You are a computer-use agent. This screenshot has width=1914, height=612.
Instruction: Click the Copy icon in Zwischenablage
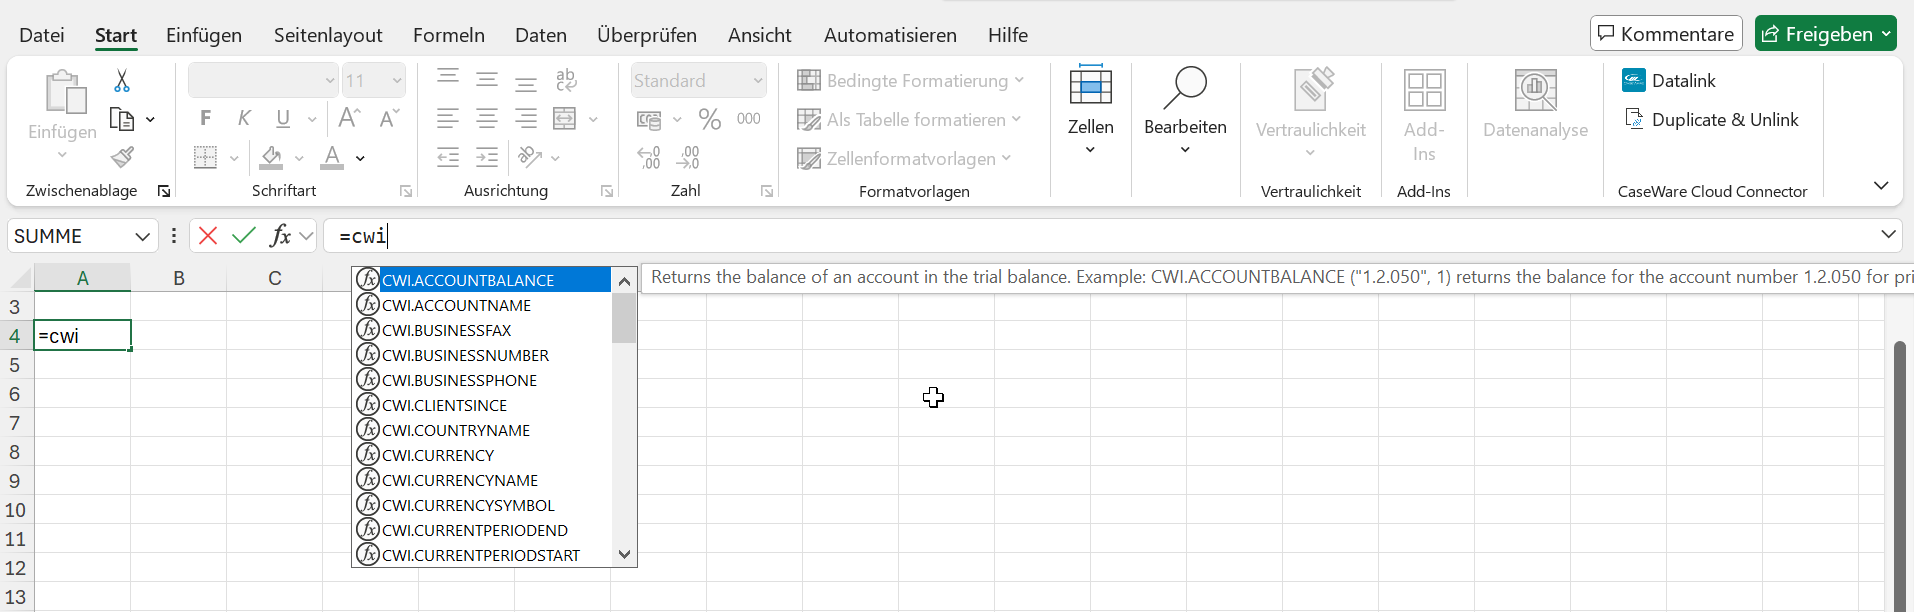(122, 119)
